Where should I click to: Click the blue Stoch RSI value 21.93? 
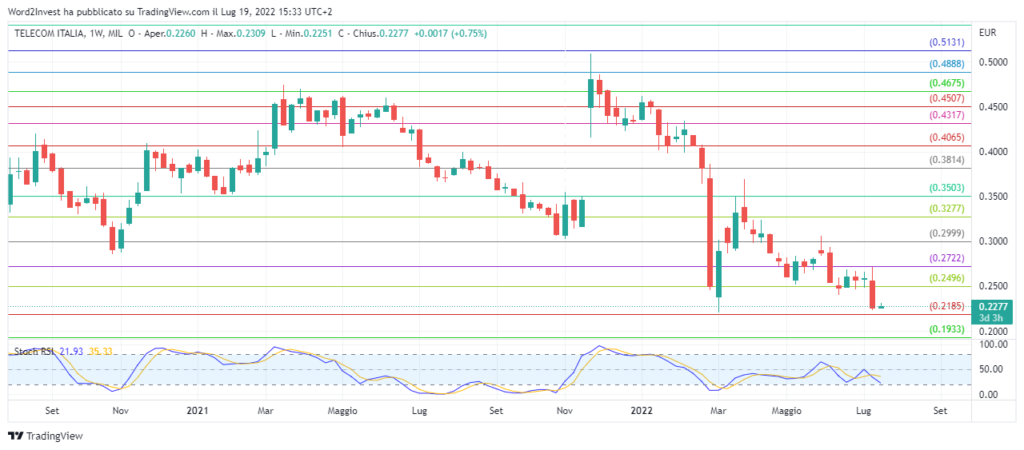pos(72,351)
